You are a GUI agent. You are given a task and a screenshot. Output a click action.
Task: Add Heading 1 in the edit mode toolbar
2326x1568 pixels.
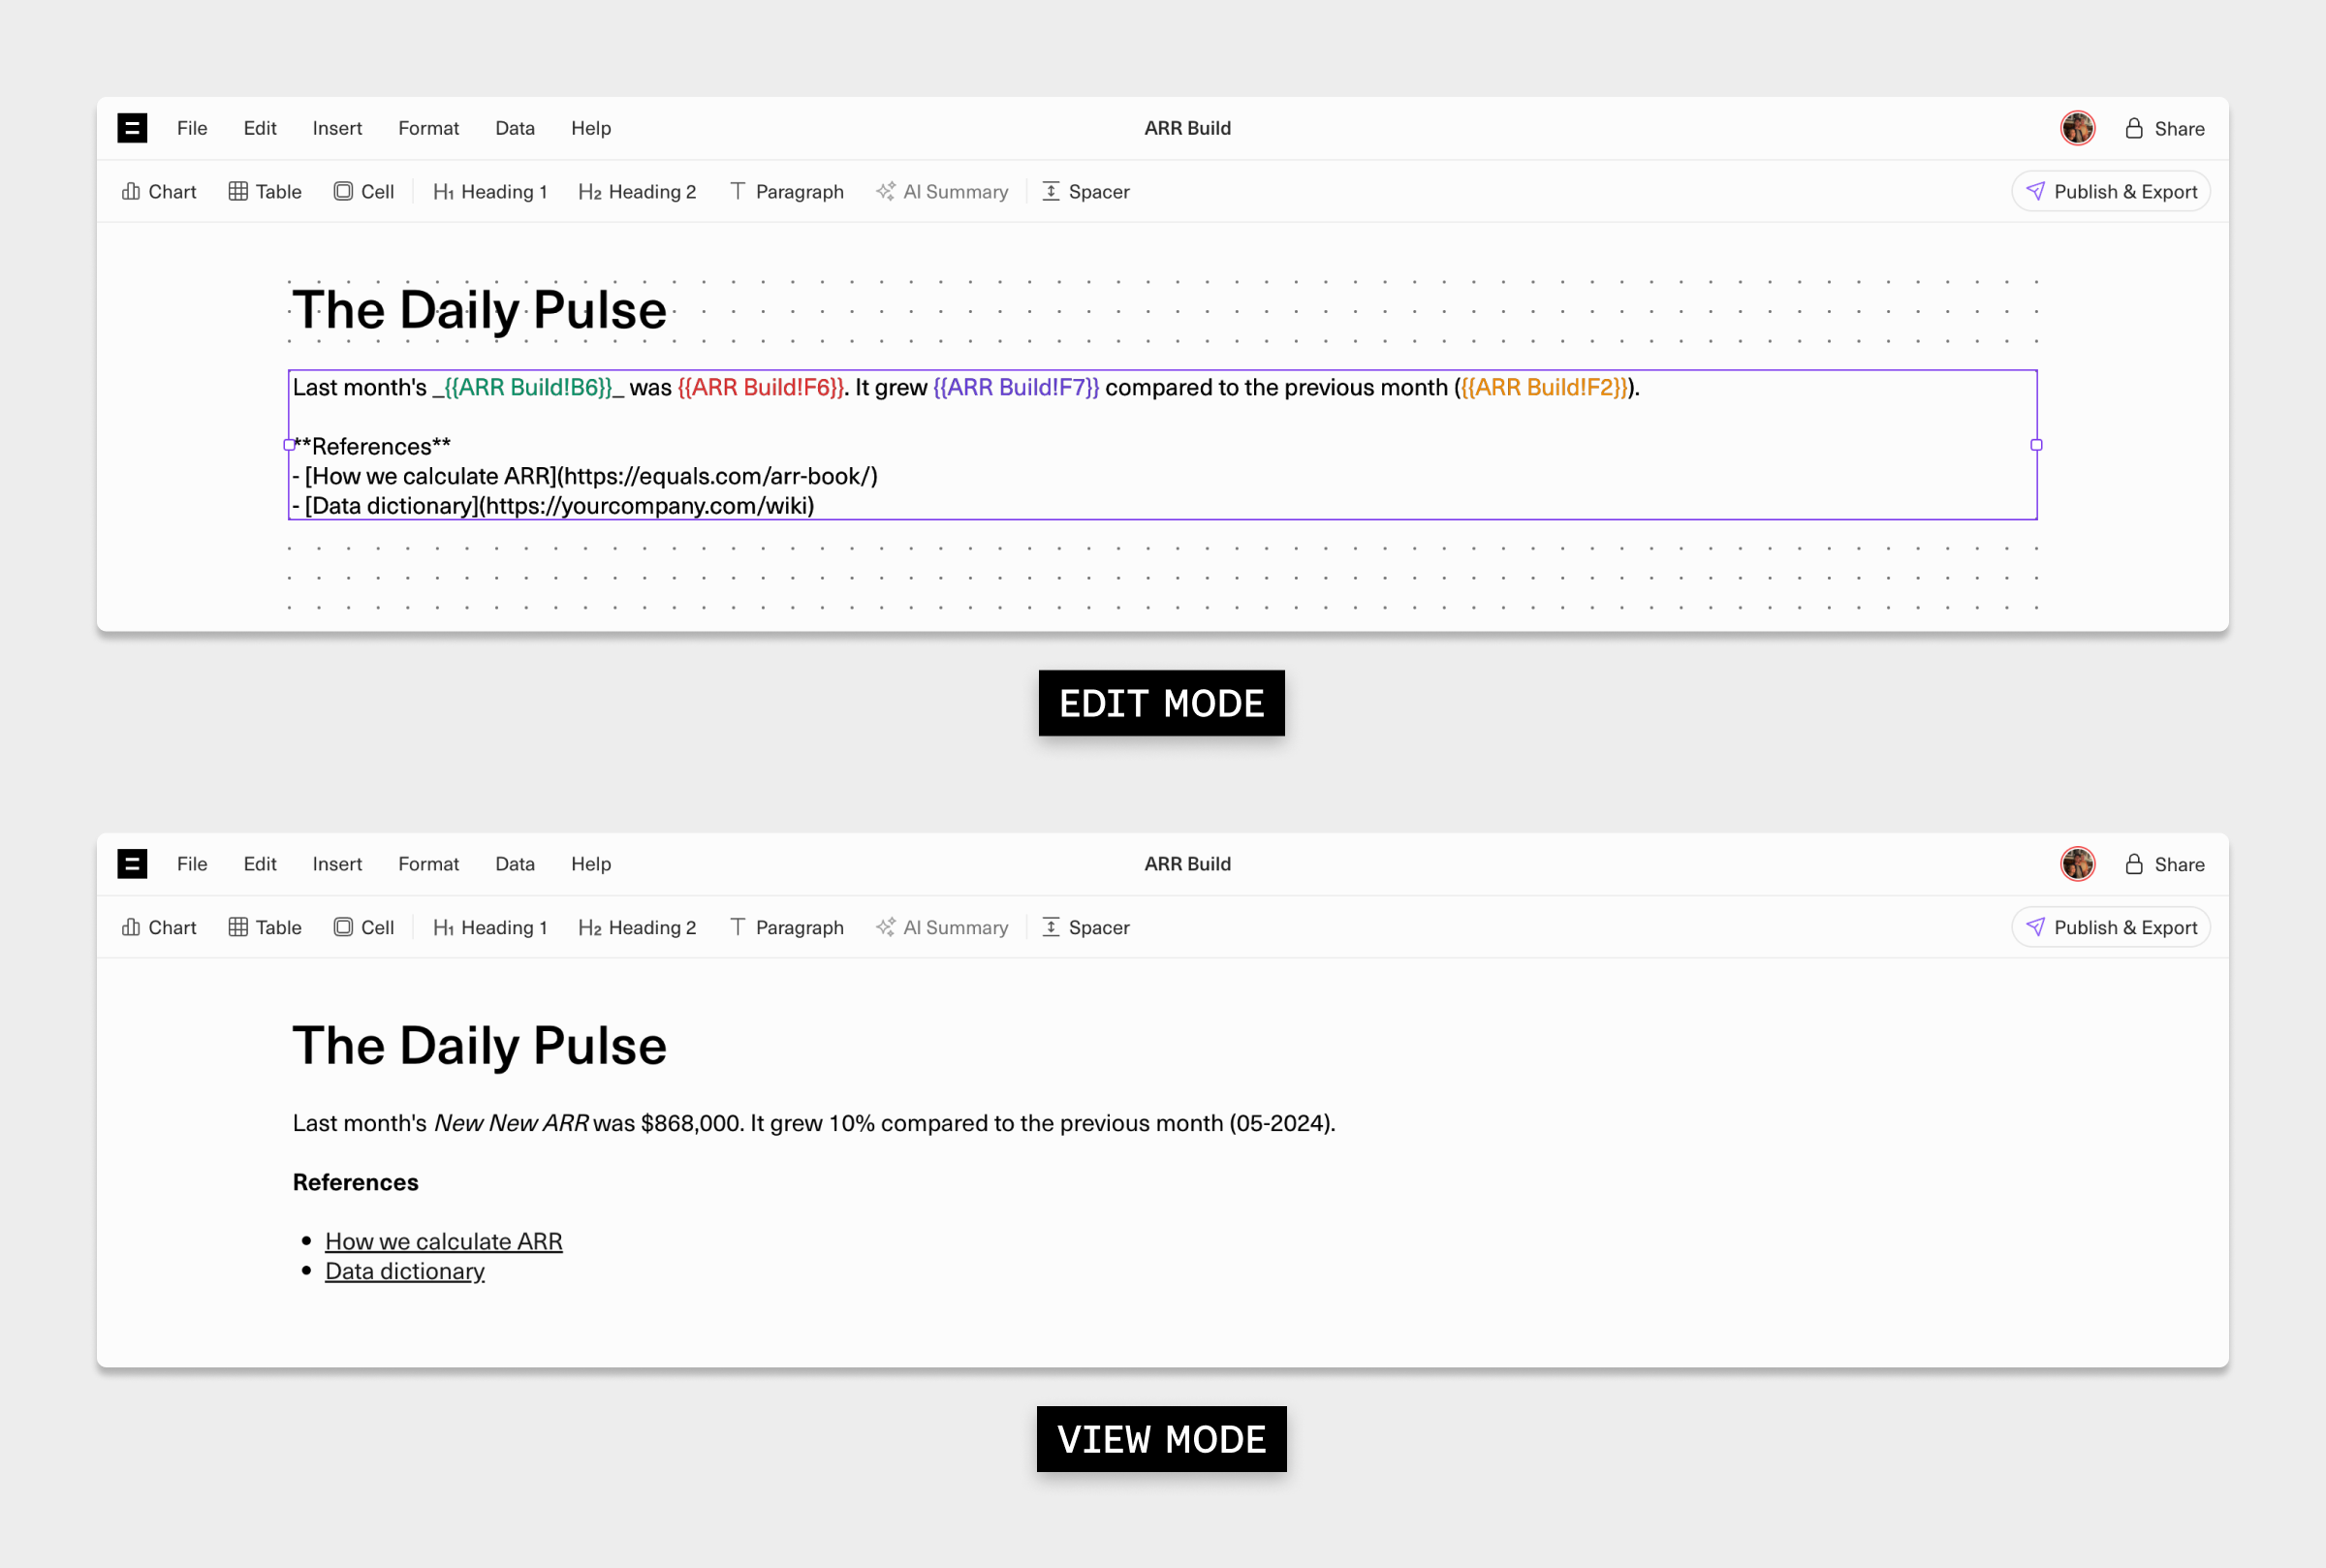point(490,191)
